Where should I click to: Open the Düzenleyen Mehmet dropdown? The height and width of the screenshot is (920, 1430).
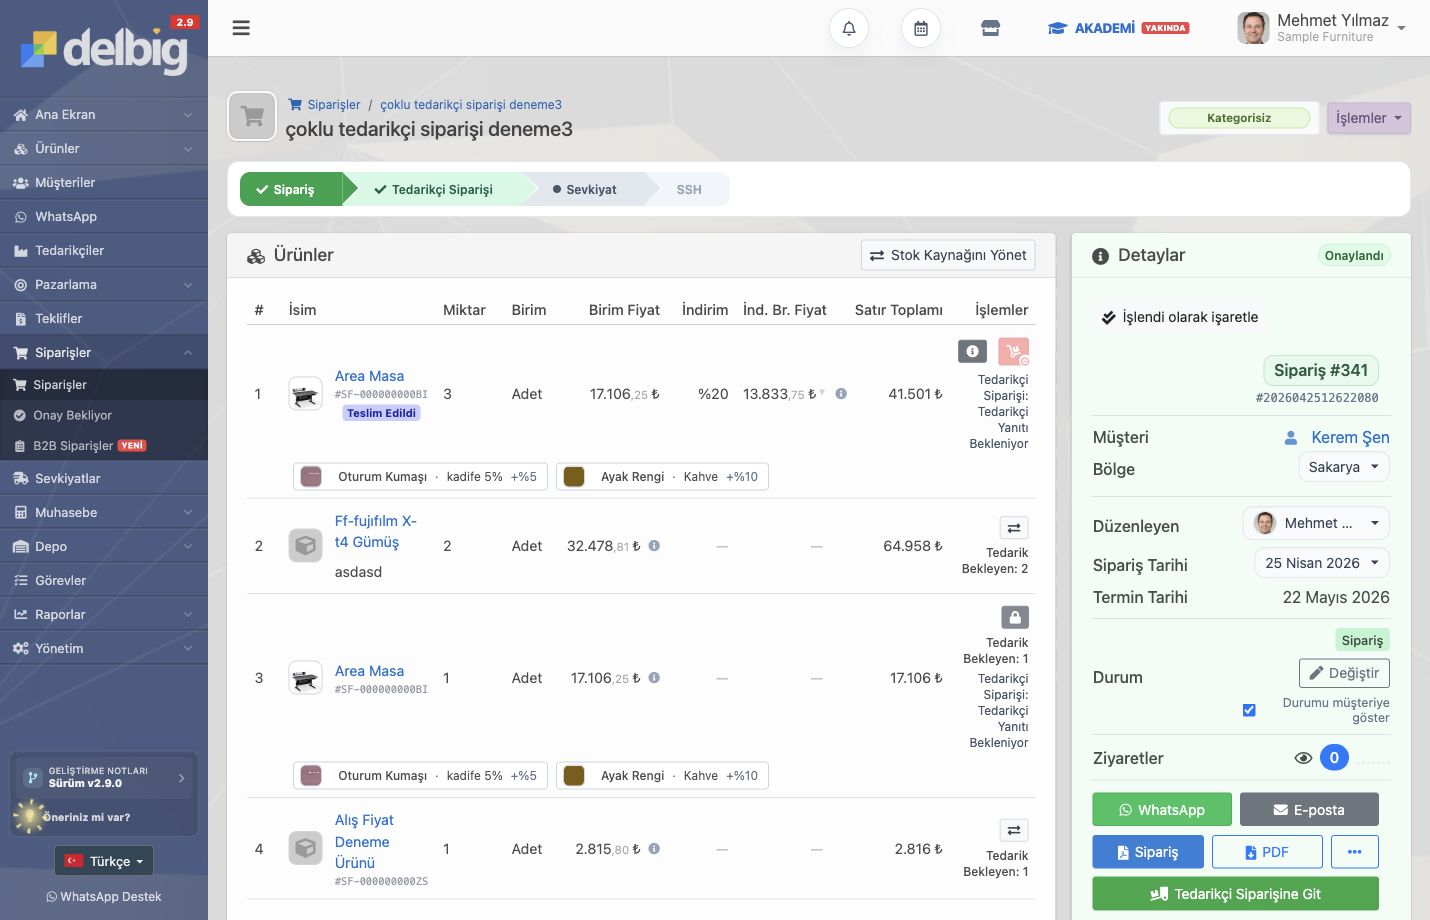[1316, 523]
